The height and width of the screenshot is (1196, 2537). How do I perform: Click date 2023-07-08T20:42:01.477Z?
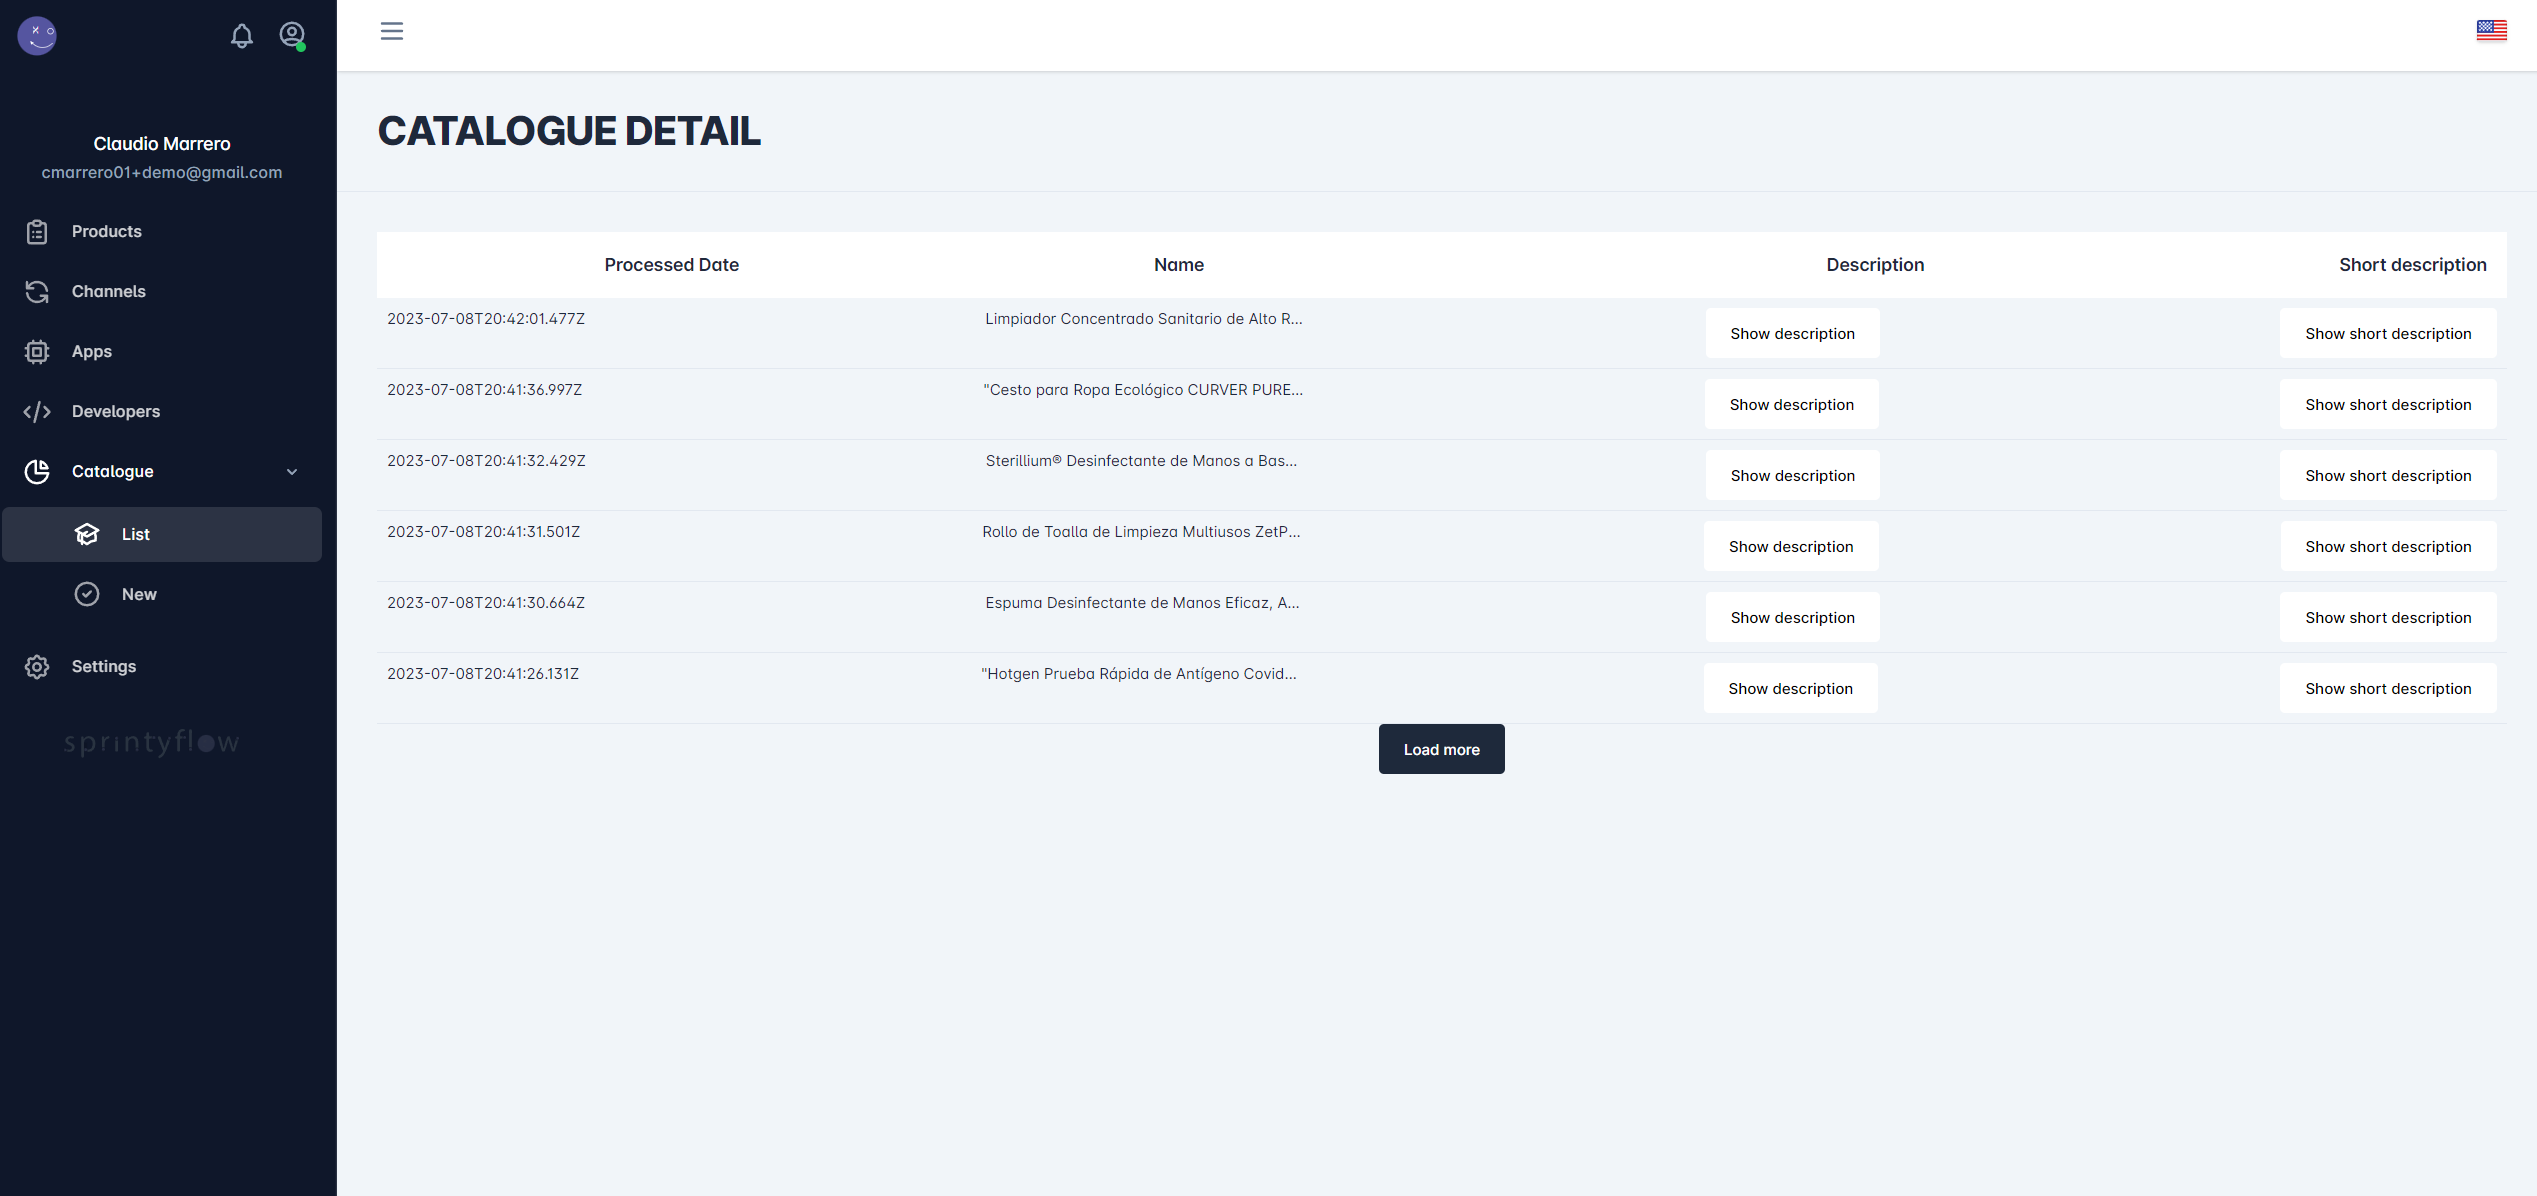(x=486, y=319)
